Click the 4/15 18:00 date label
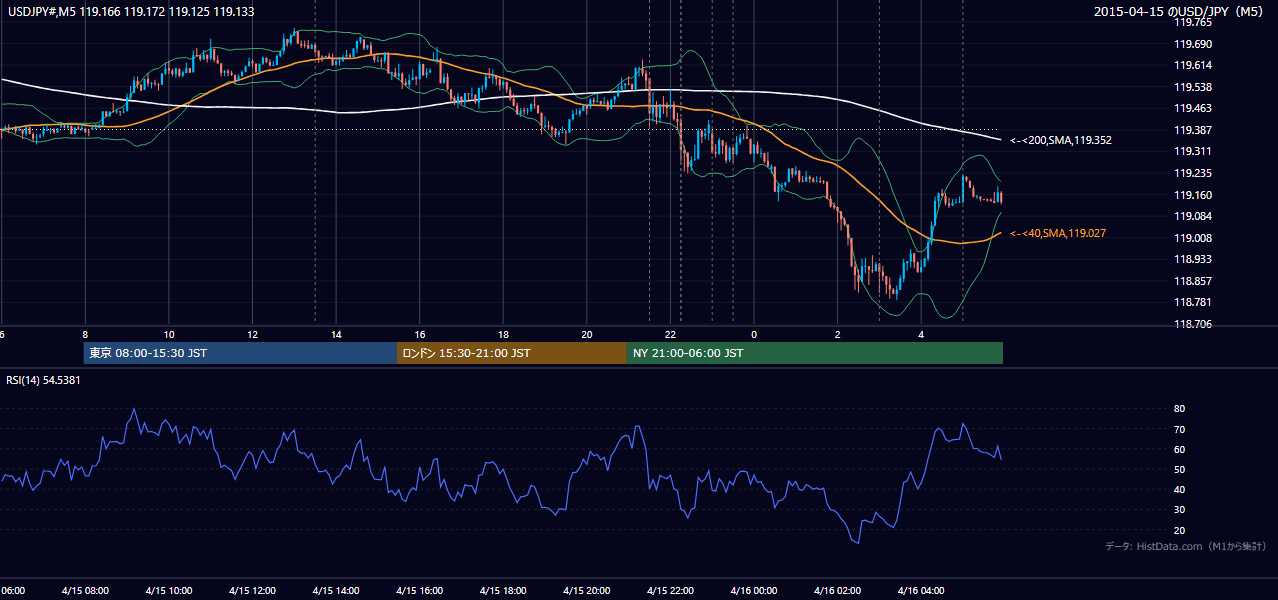This screenshot has width=1278, height=600. click(503, 591)
